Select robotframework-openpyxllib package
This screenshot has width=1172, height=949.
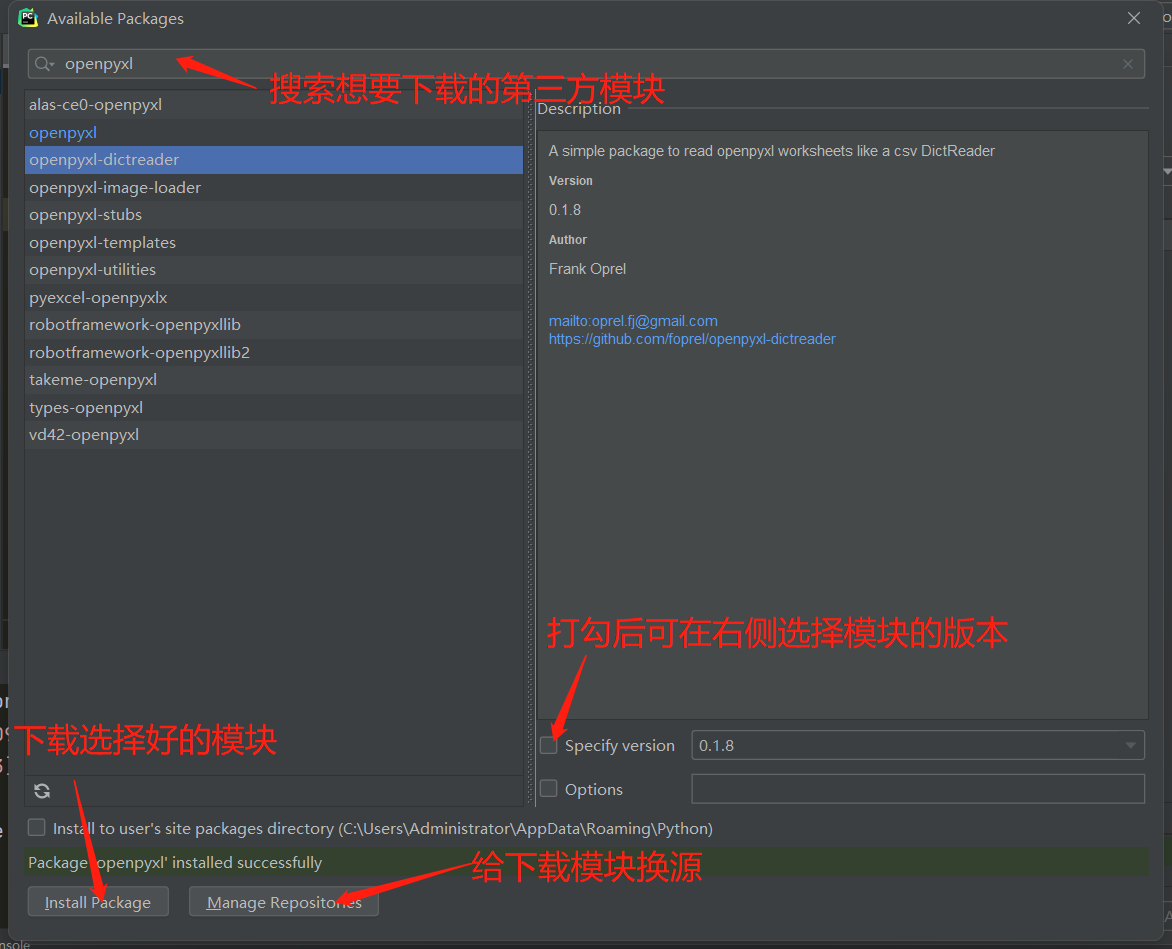(x=274, y=325)
